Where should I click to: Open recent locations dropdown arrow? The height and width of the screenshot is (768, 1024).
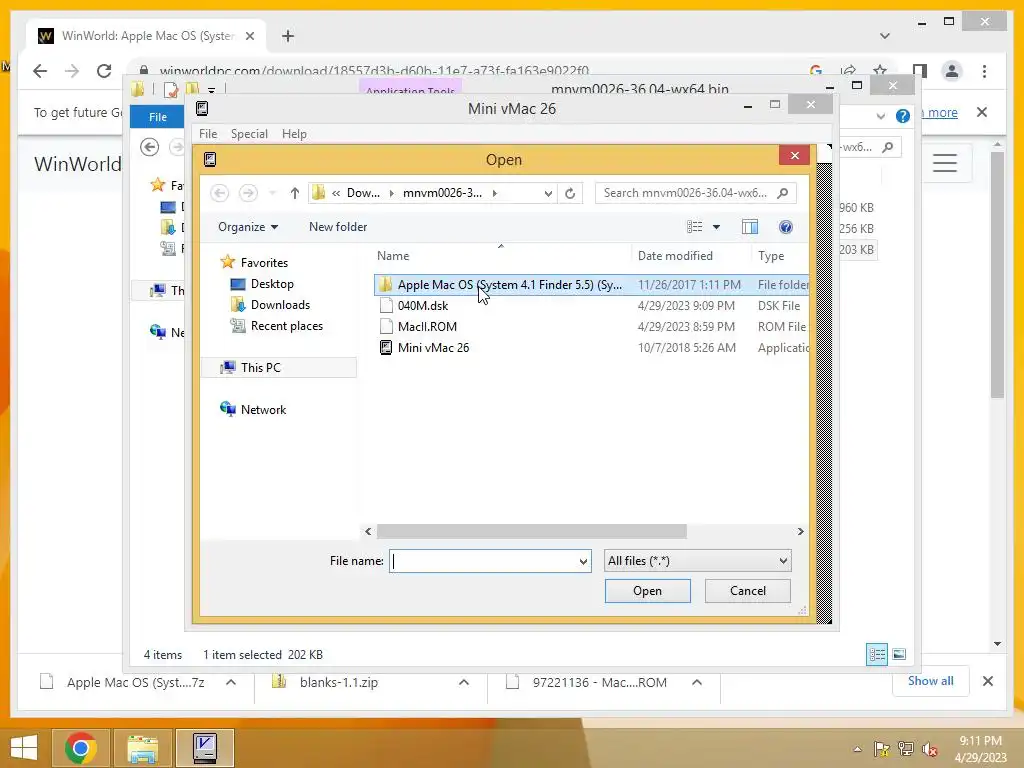tap(273, 193)
